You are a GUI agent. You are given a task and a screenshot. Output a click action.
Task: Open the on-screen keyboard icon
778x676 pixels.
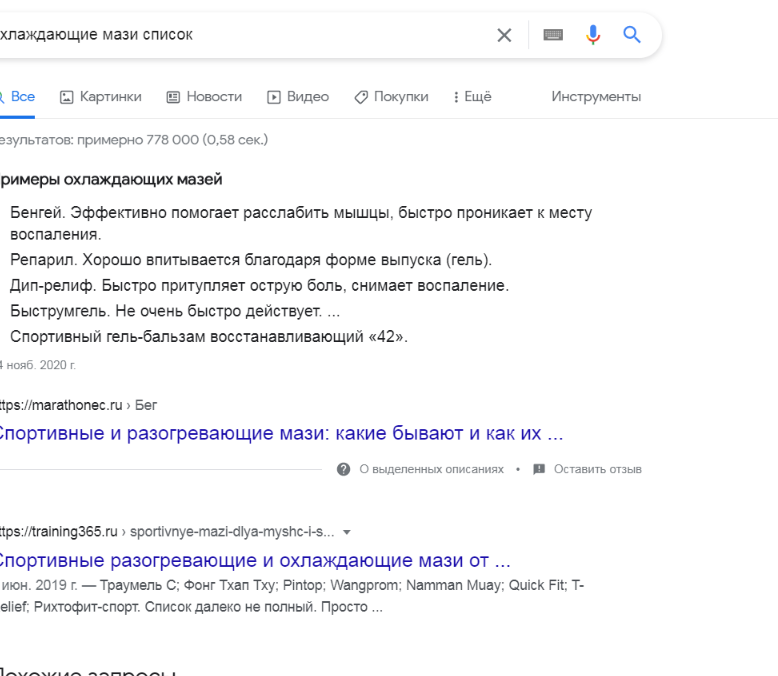click(x=553, y=35)
